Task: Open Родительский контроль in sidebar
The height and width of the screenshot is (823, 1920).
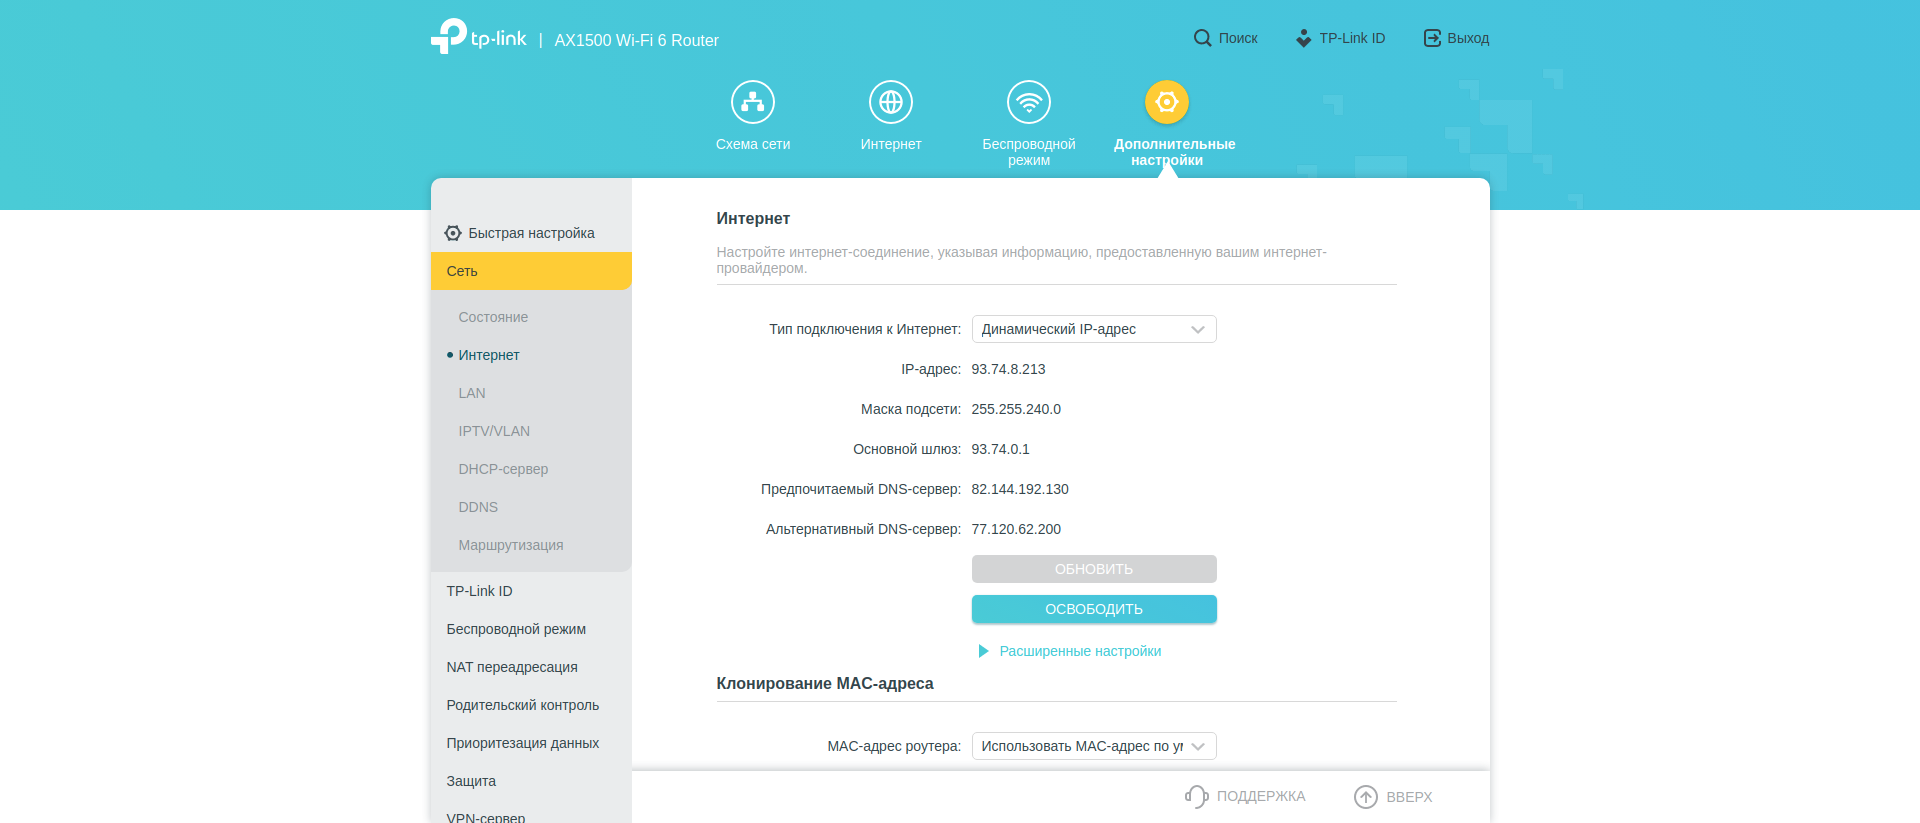Action: 522,705
